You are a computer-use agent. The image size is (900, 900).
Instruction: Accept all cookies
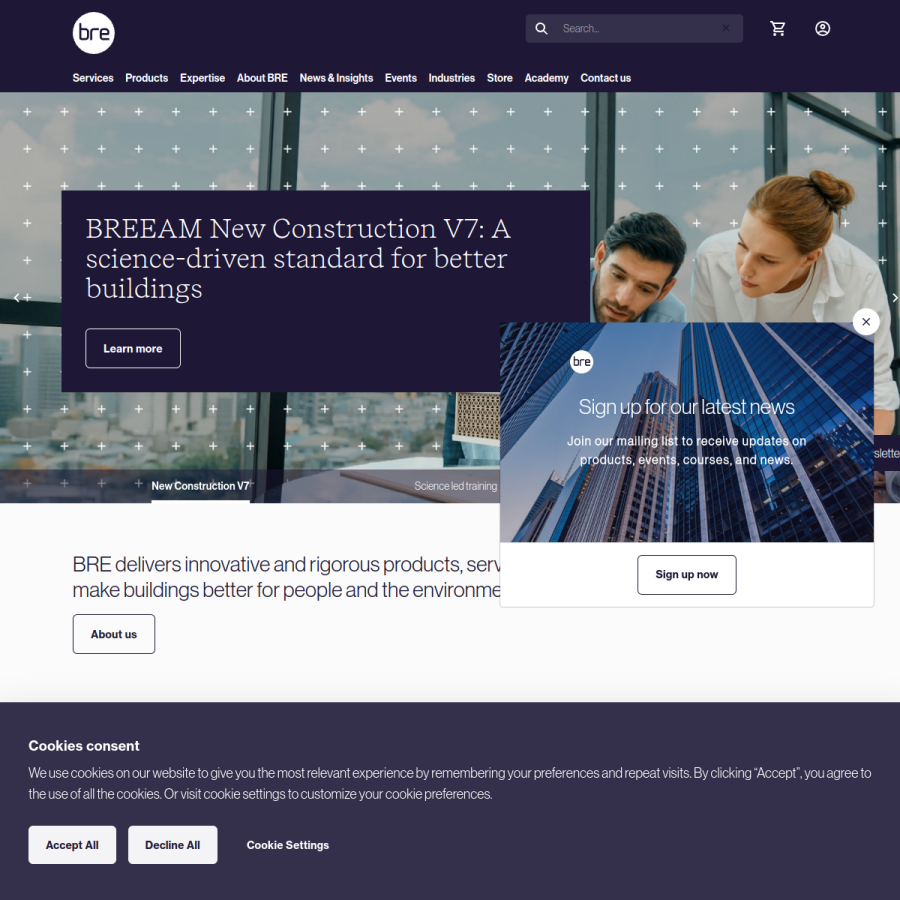tap(72, 845)
